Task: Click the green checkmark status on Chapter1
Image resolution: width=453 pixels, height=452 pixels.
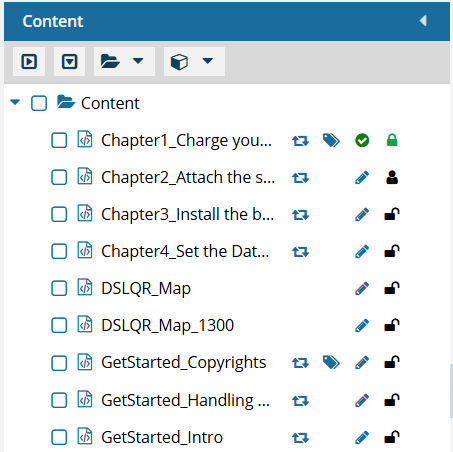Action: coord(362,140)
